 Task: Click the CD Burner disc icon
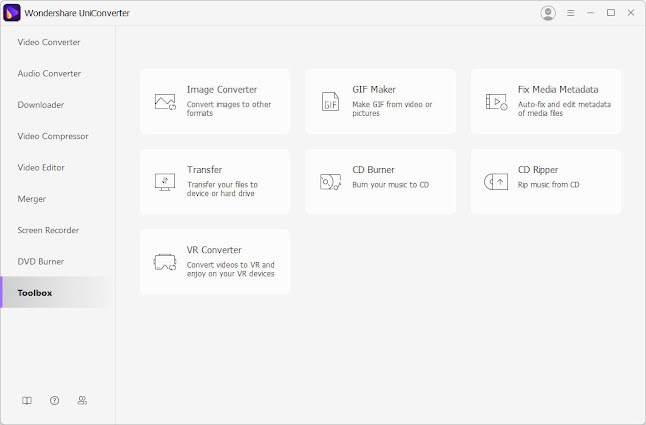(x=330, y=182)
